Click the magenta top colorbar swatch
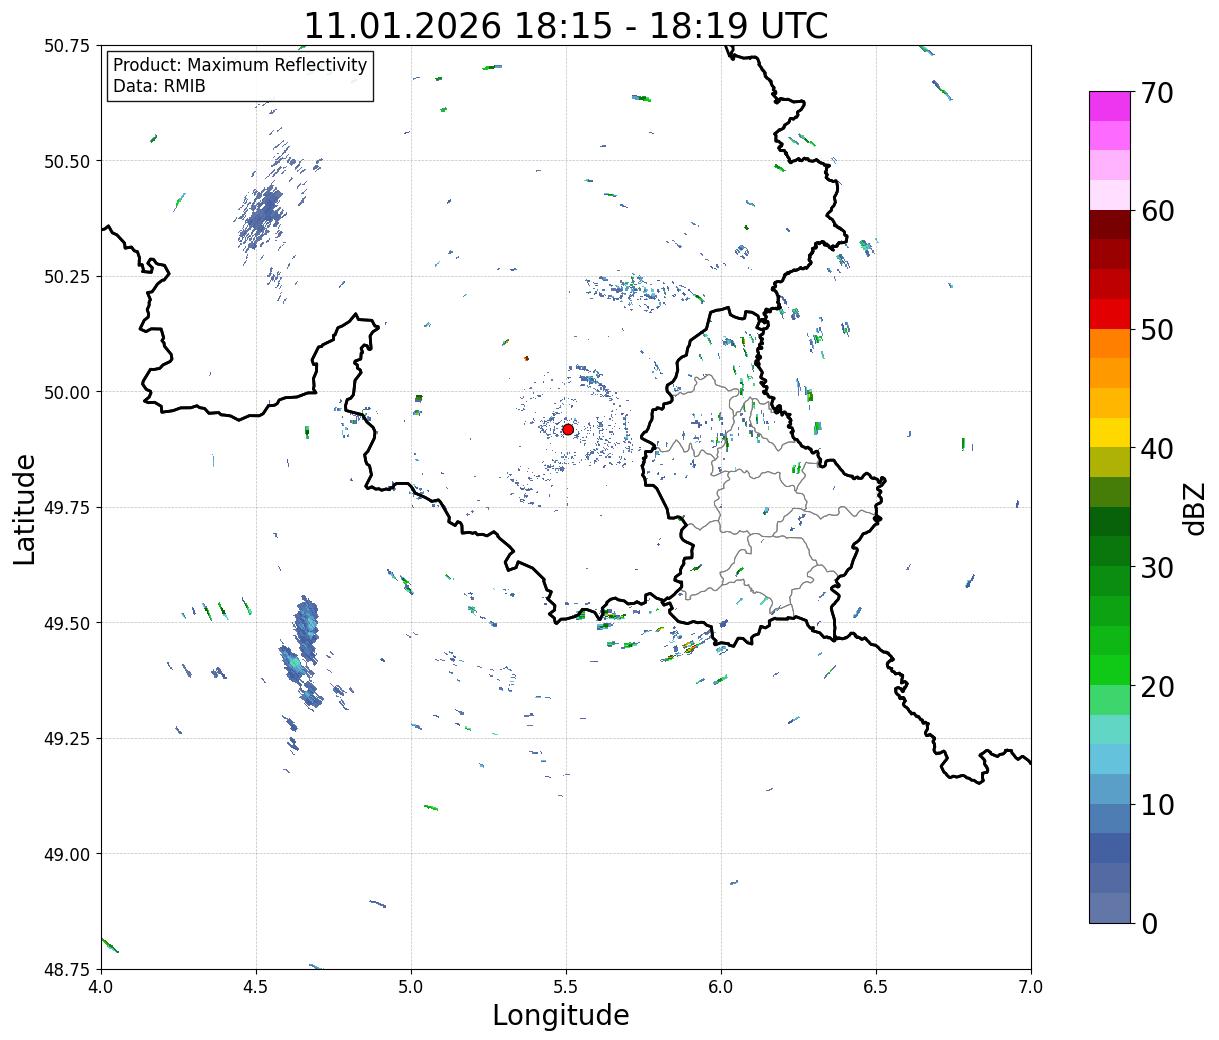Image resolution: width=1219 pixels, height=1040 pixels. 1110,106
